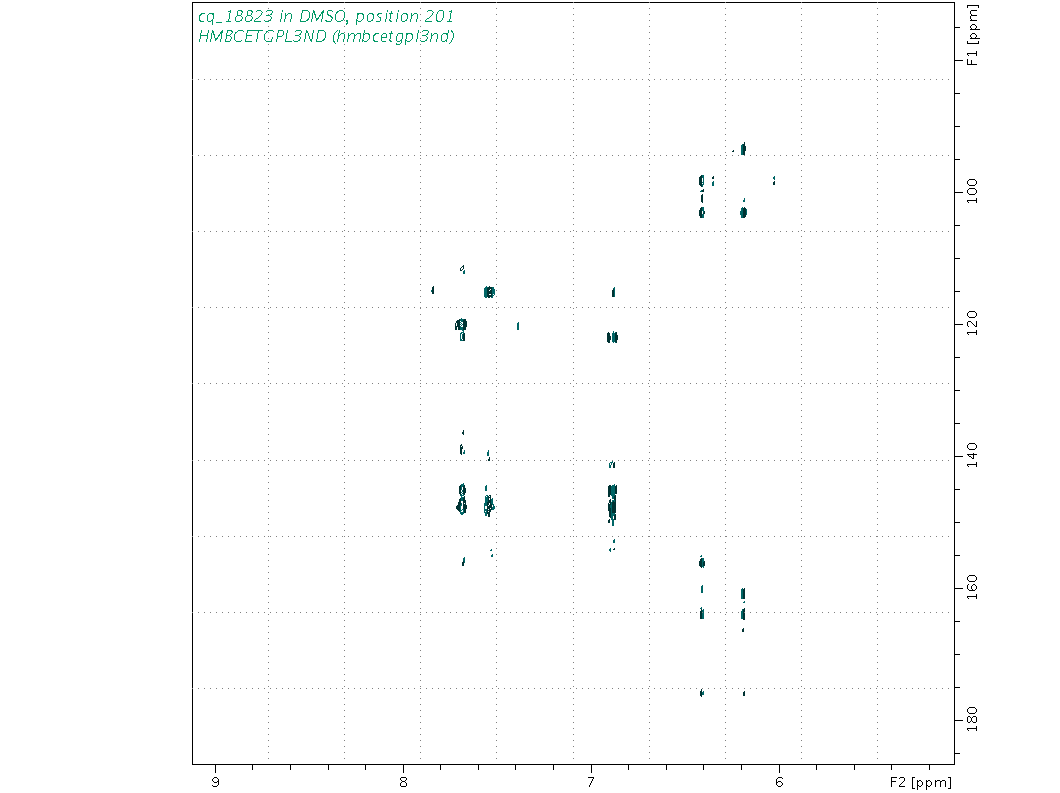The image size is (1060, 793).
Task: Pick the cross peak near 7.85 ppm, 115 ppm
Action: 433,290
